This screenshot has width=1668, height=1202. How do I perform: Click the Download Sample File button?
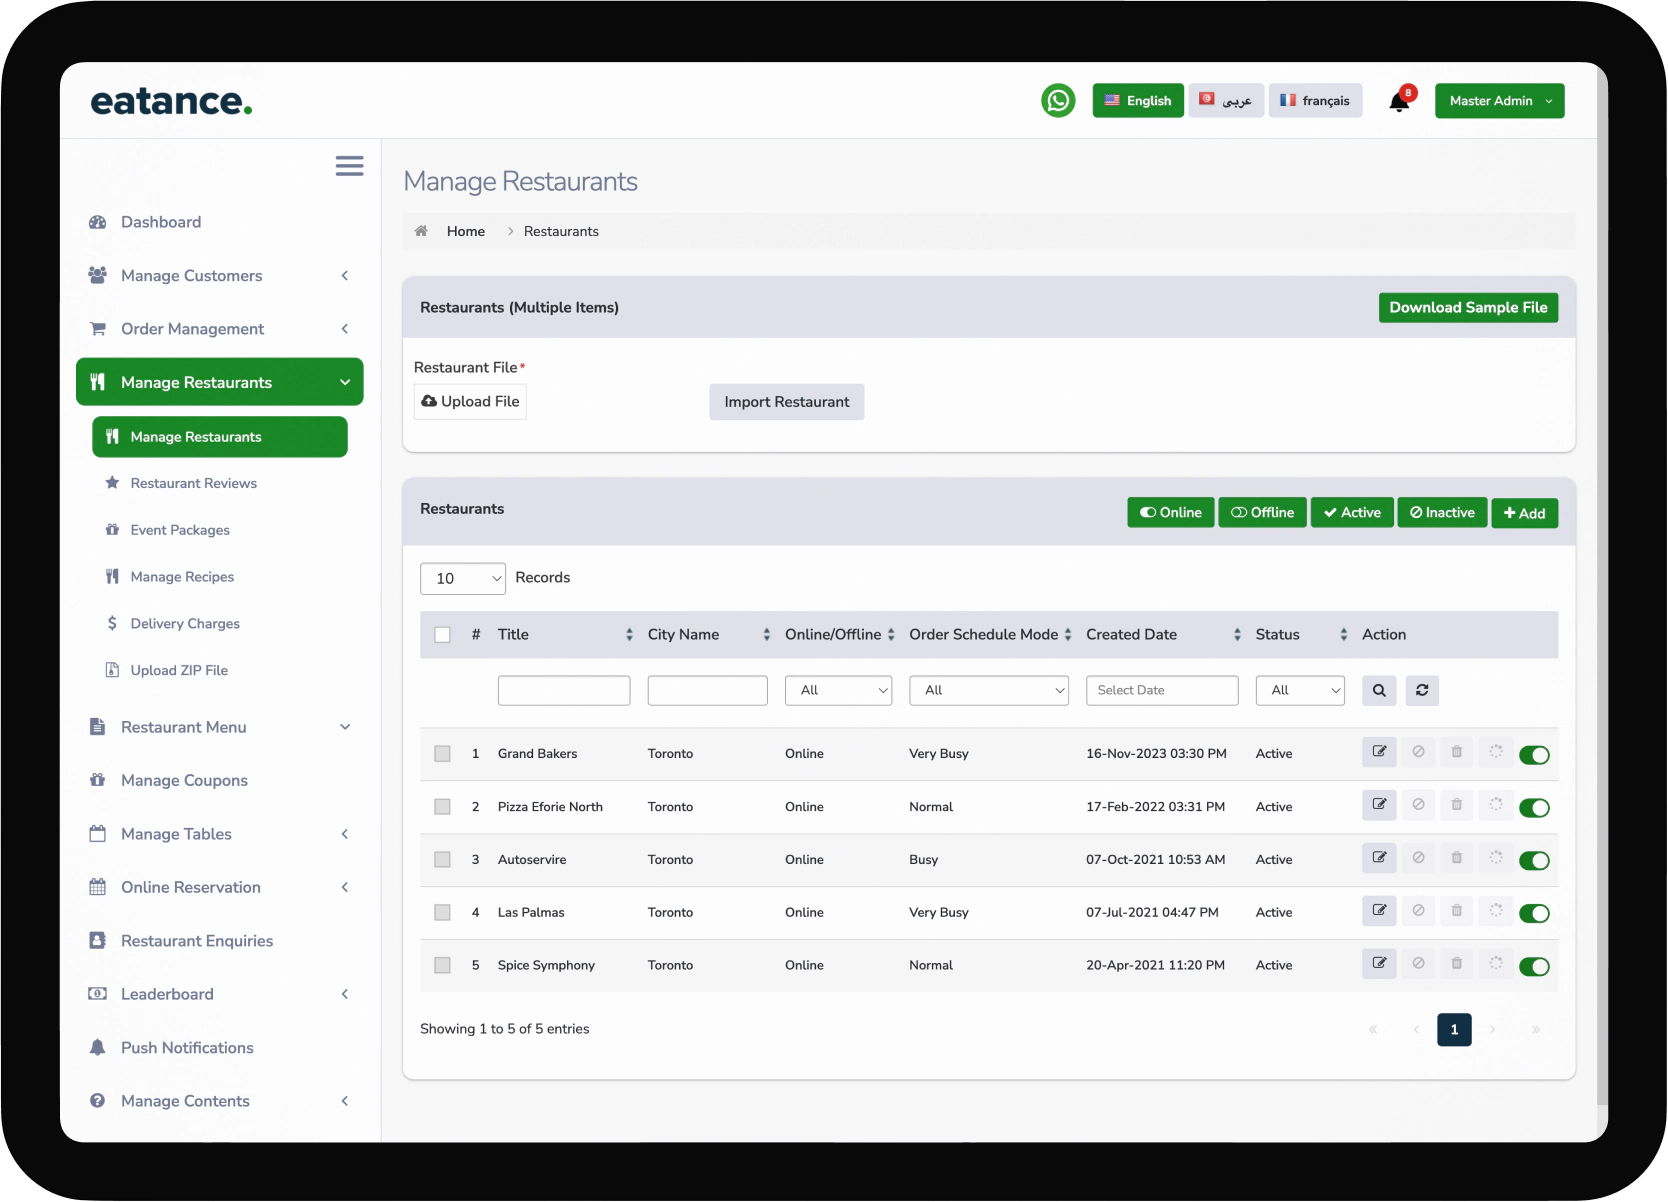coord(1467,308)
